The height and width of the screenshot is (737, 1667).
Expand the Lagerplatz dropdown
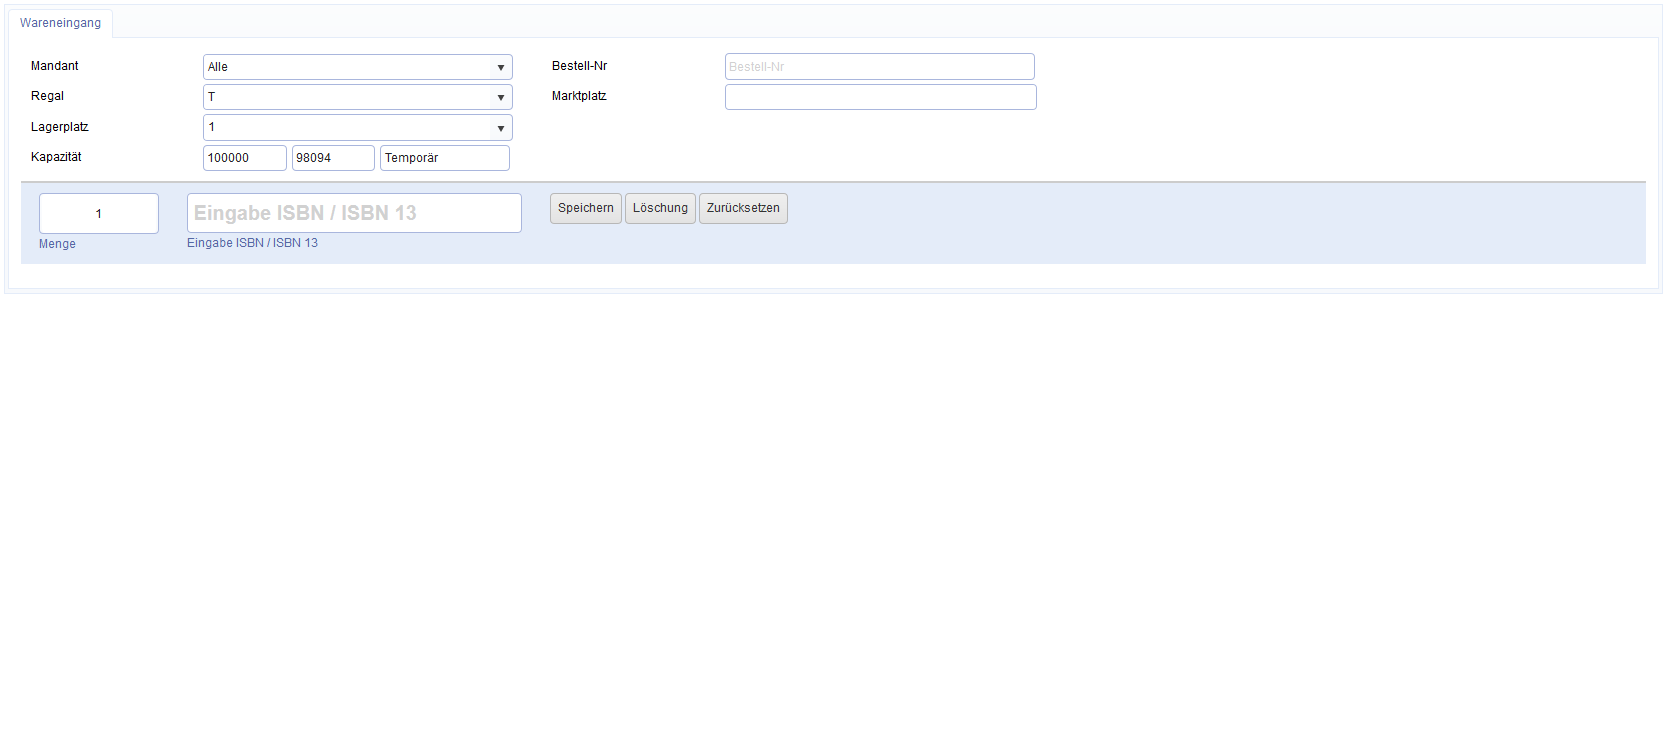(x=357, y=128)
